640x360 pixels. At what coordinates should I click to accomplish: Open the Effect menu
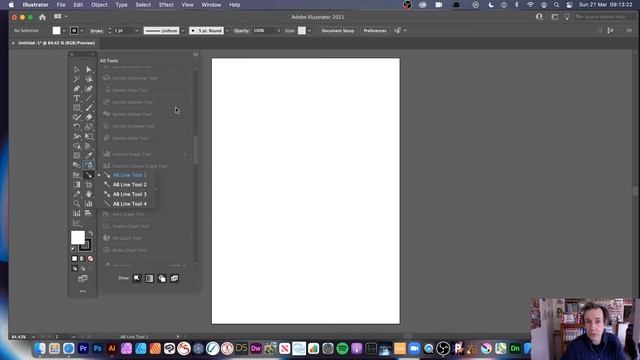pyautogui.click(x=166, y=5)
